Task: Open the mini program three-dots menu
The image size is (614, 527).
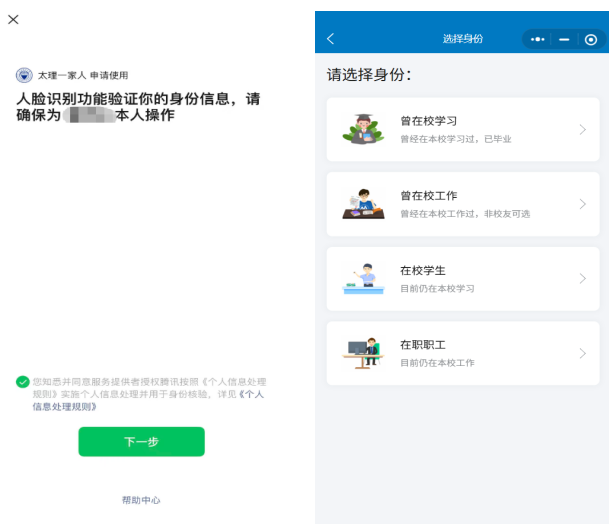Action: [538, 39]
